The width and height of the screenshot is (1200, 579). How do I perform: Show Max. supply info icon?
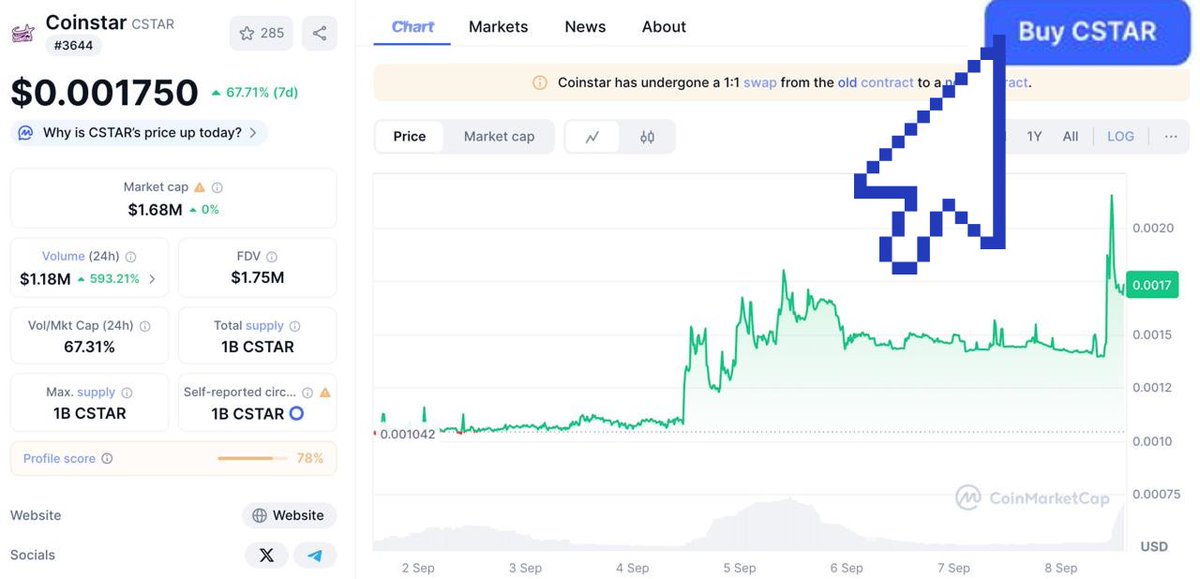pos(127,393)
